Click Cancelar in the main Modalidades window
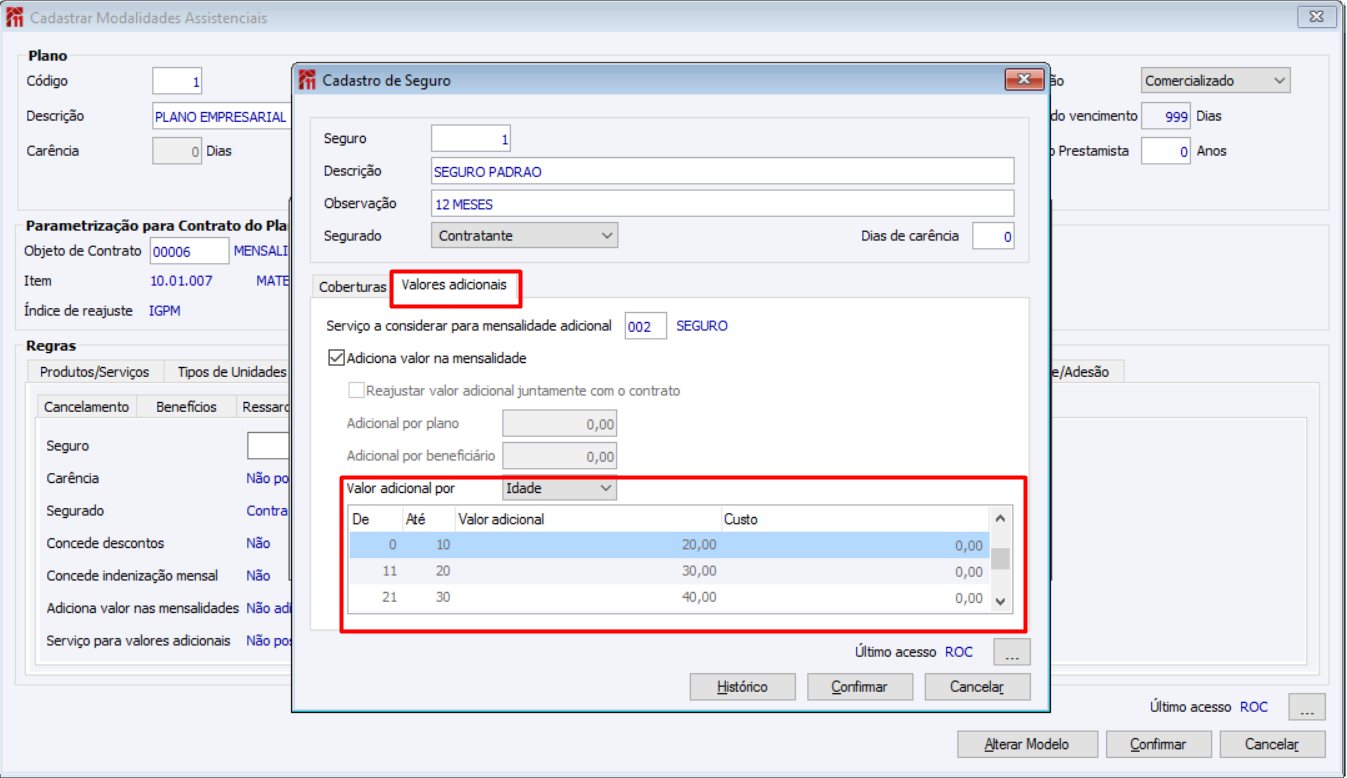 [x=1272, y=744]
